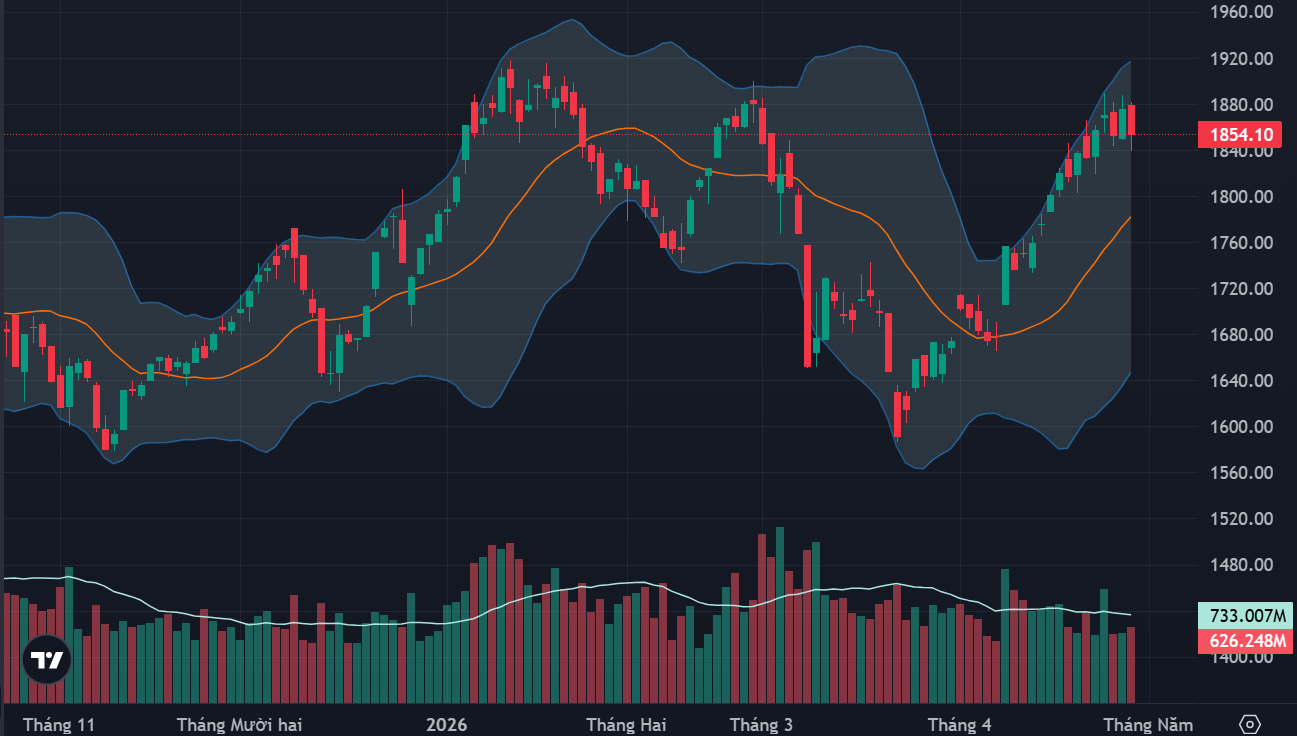The width and height of the screenshot is (1297, 736).
Task: Select the red 626.248M volume label
Action: coord(1240,640)
